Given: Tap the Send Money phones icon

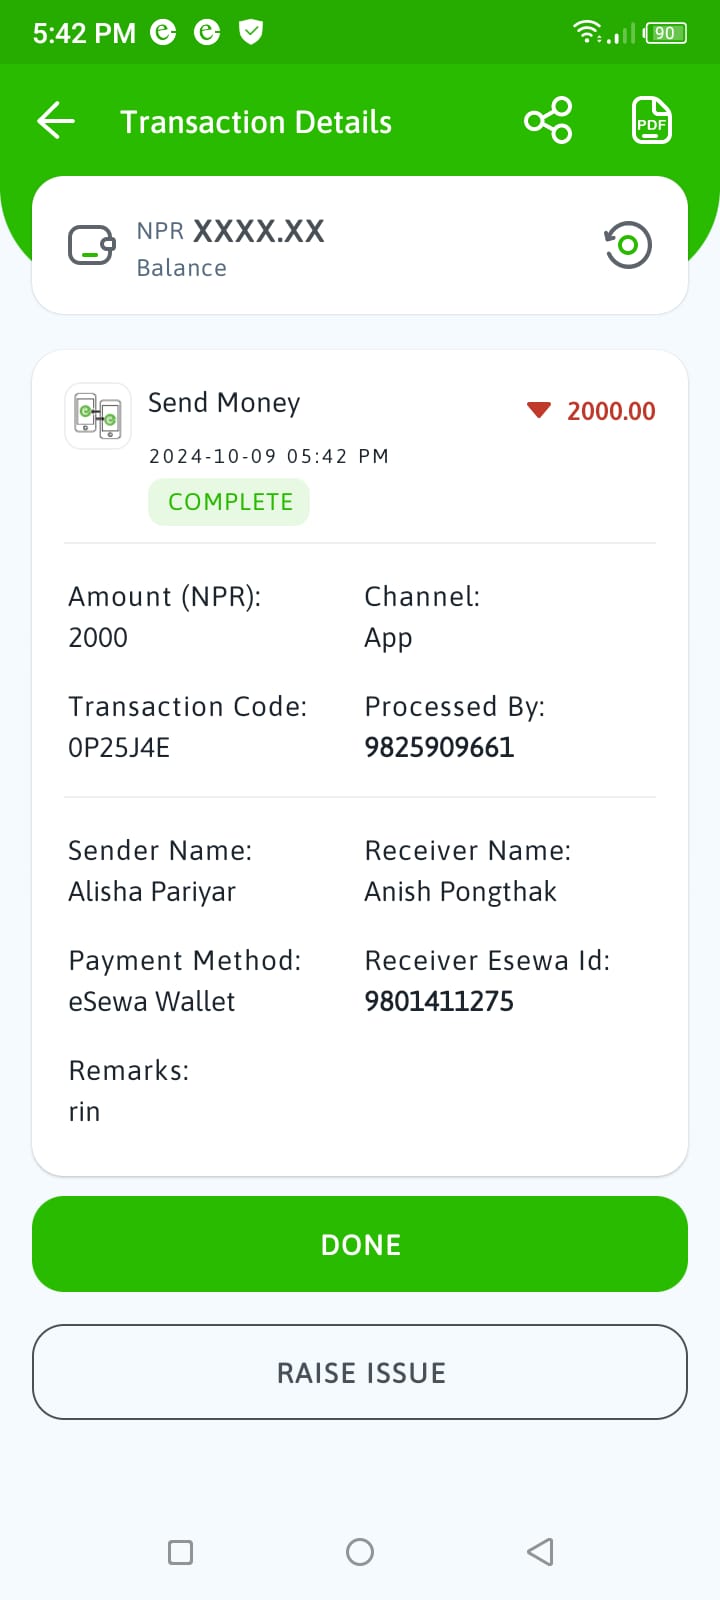Looking at the screenshot, I should coord(98,416).
